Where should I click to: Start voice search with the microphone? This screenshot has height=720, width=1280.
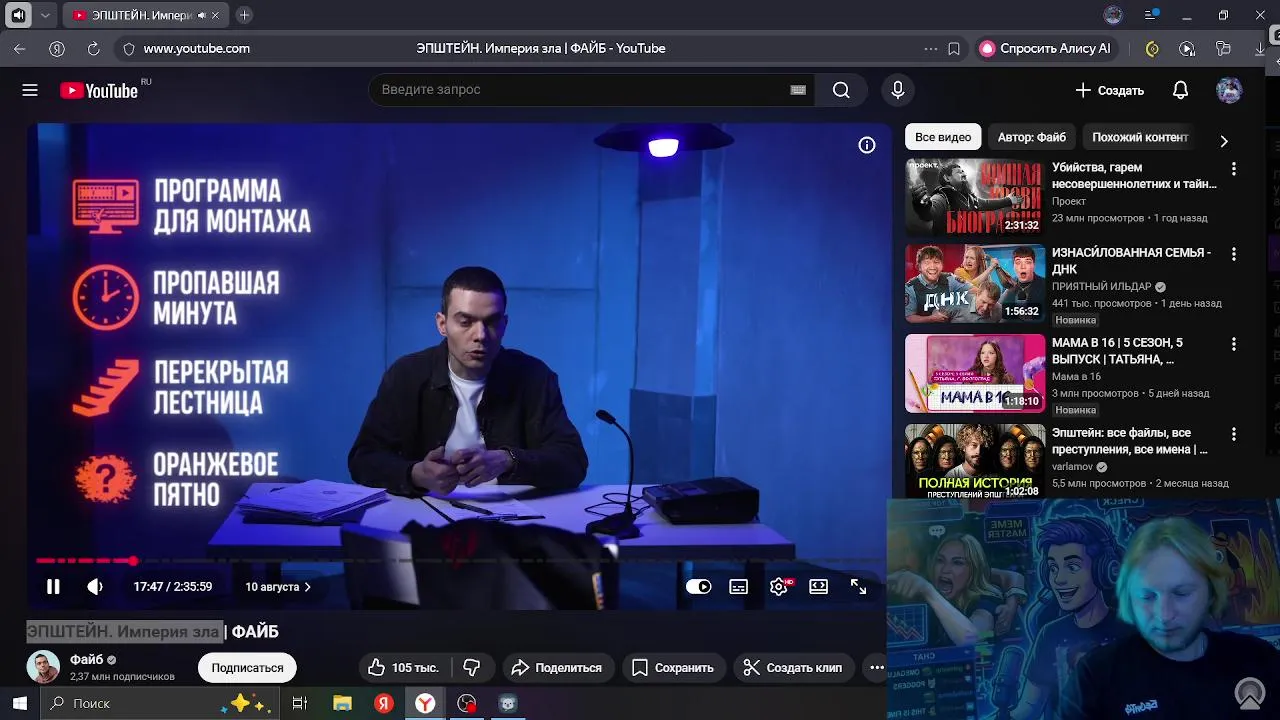click(x=898, y=90)
